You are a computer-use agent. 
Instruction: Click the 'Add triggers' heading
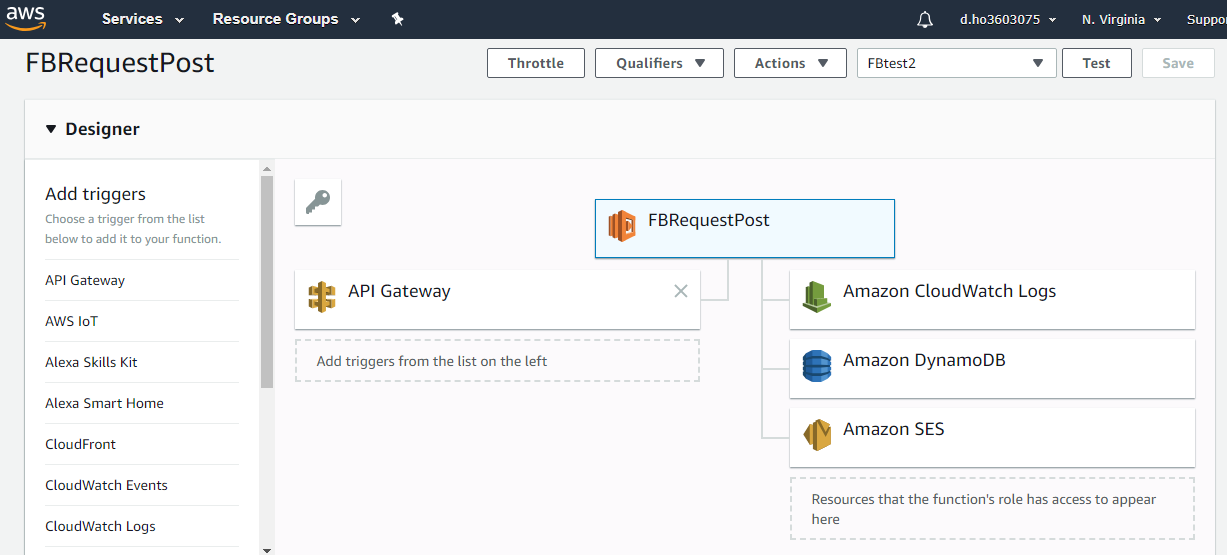click(x=95, y=194)
